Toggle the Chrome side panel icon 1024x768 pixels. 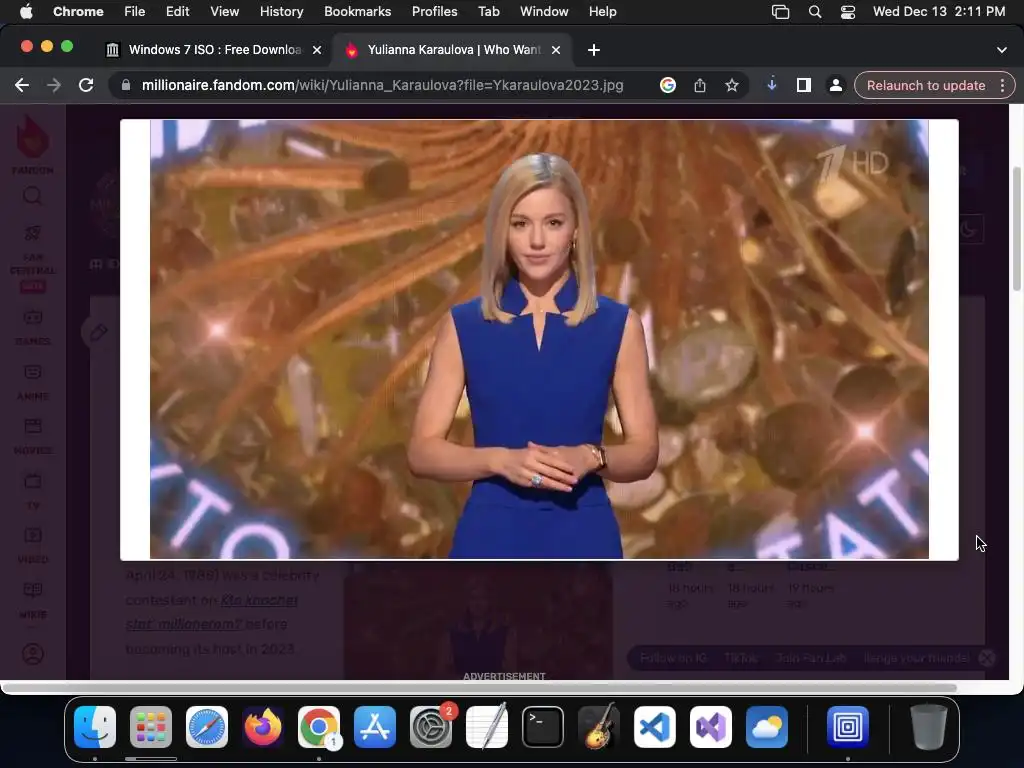coord(803,85)
